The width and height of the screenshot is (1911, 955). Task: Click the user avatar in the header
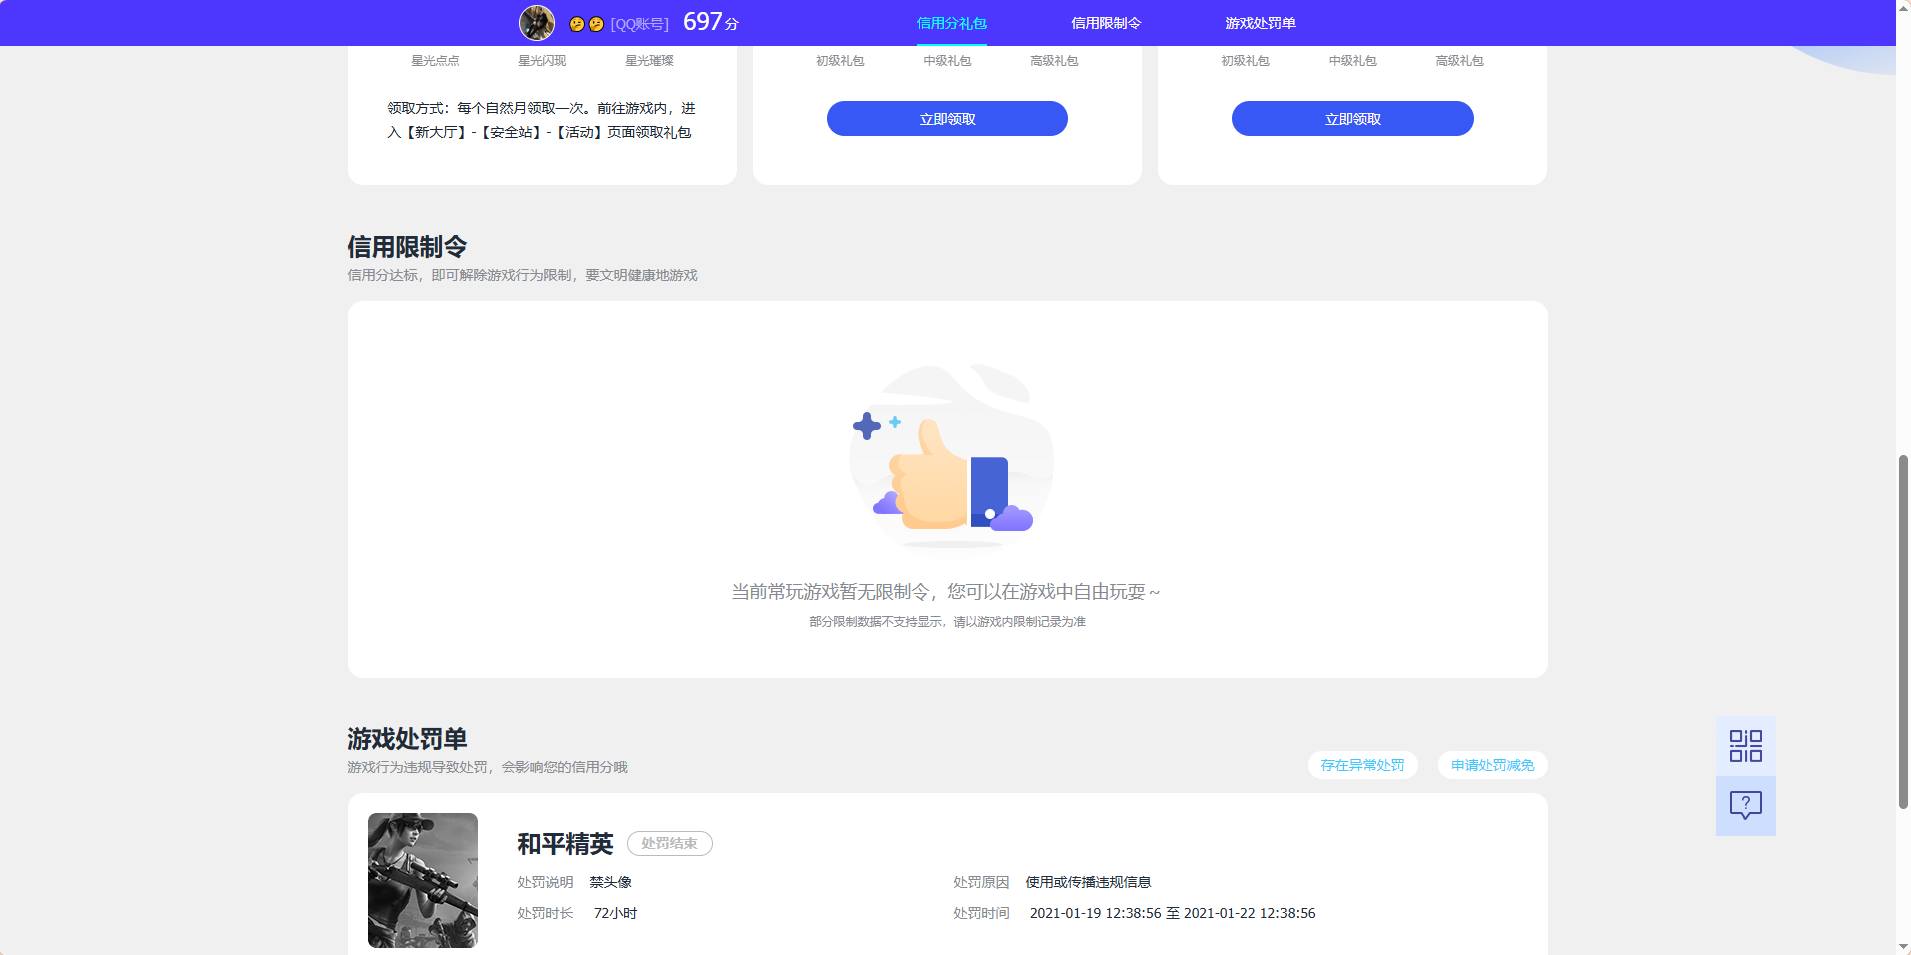tap(537, 23)
